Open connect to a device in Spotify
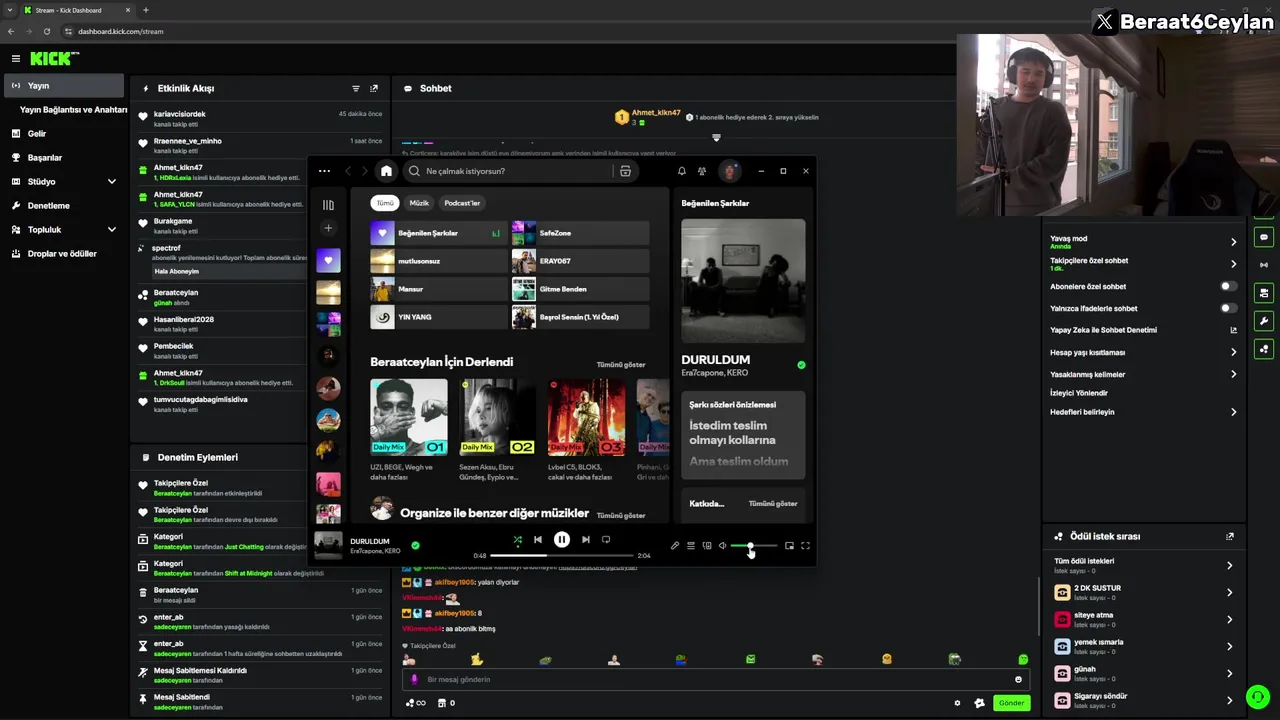The width and height of the screenshot is (1280, 720). click(707, 546)
